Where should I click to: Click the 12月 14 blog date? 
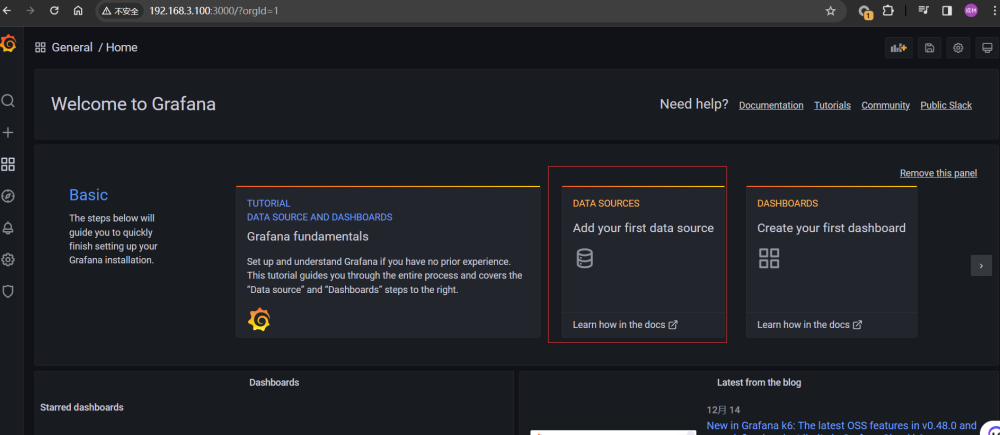tap(723, 409)
